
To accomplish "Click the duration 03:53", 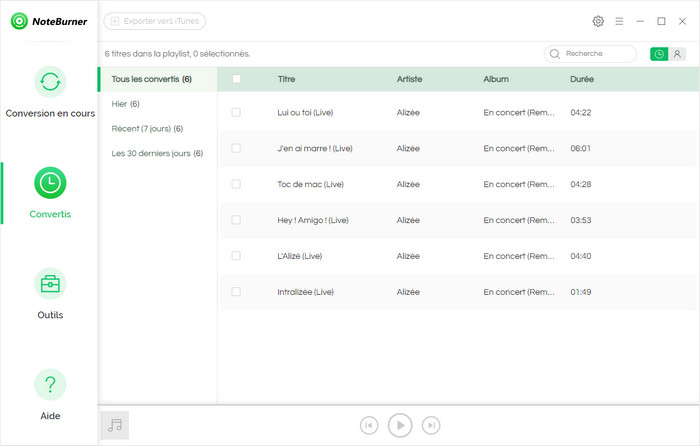I will [581, 220].
